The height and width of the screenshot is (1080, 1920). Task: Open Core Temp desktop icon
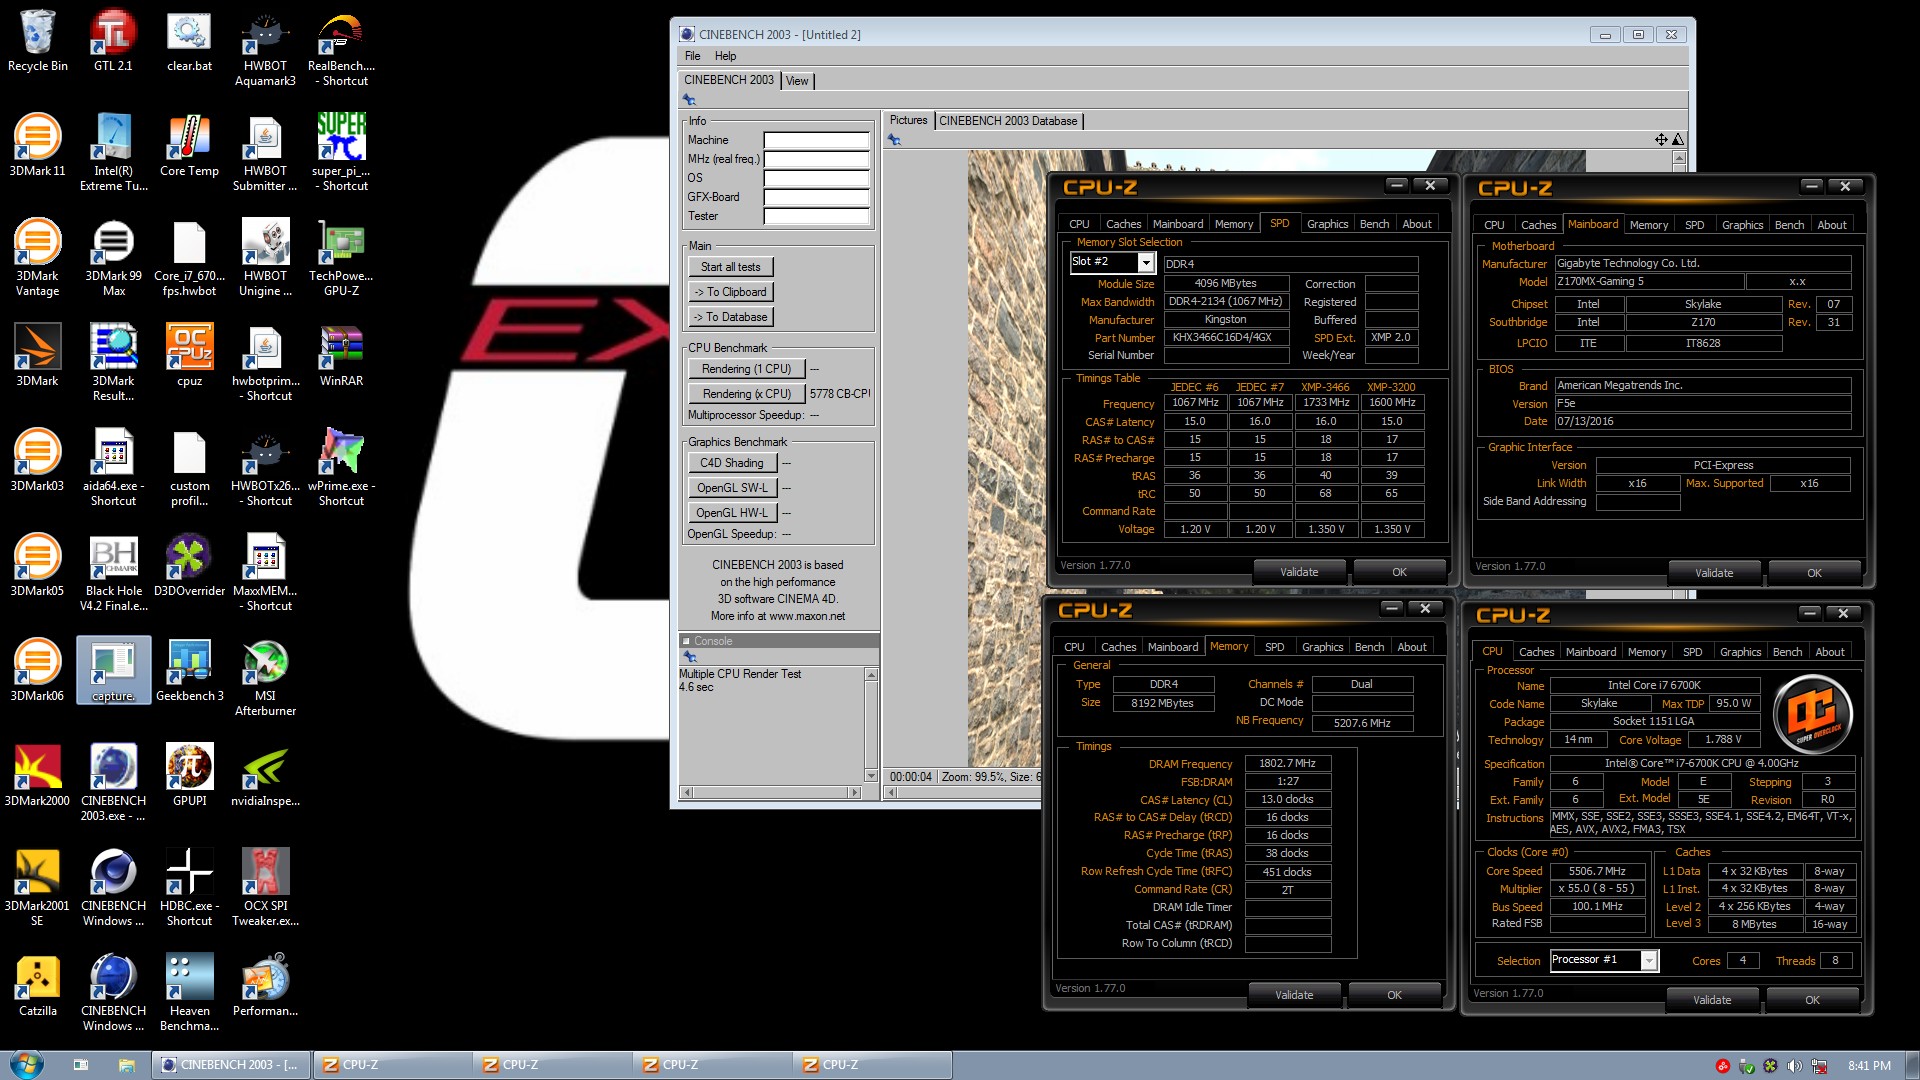pyautogui.click(x=189, y=146)
